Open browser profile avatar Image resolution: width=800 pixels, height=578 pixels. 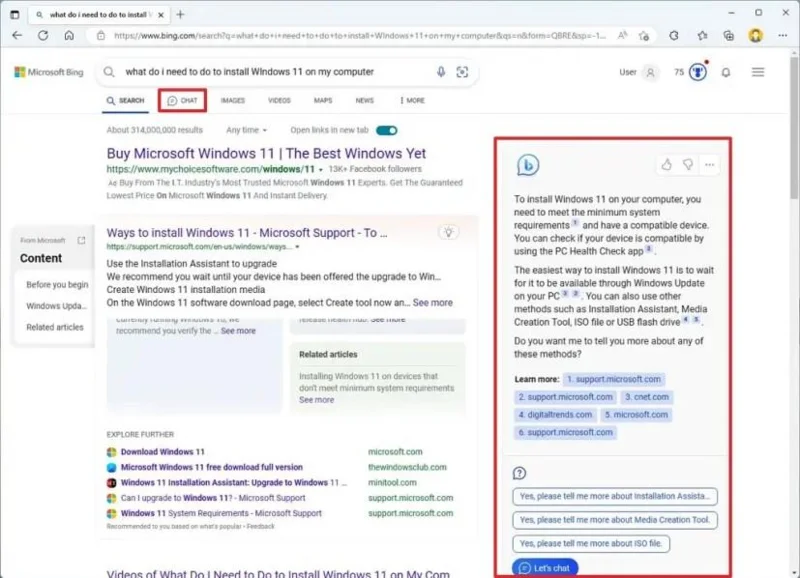756,35
